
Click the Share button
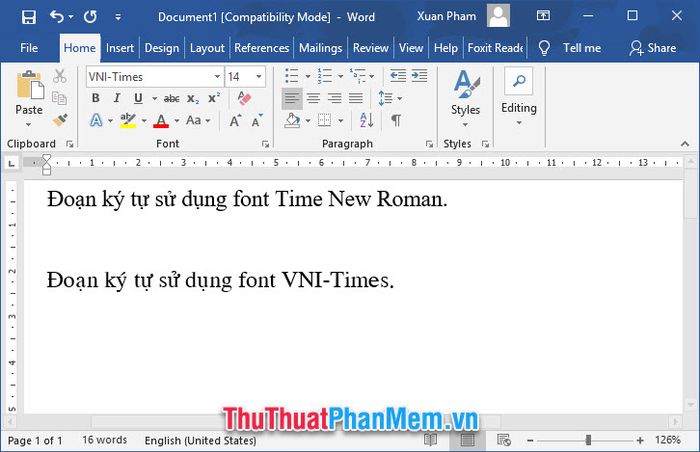(653, 48)
